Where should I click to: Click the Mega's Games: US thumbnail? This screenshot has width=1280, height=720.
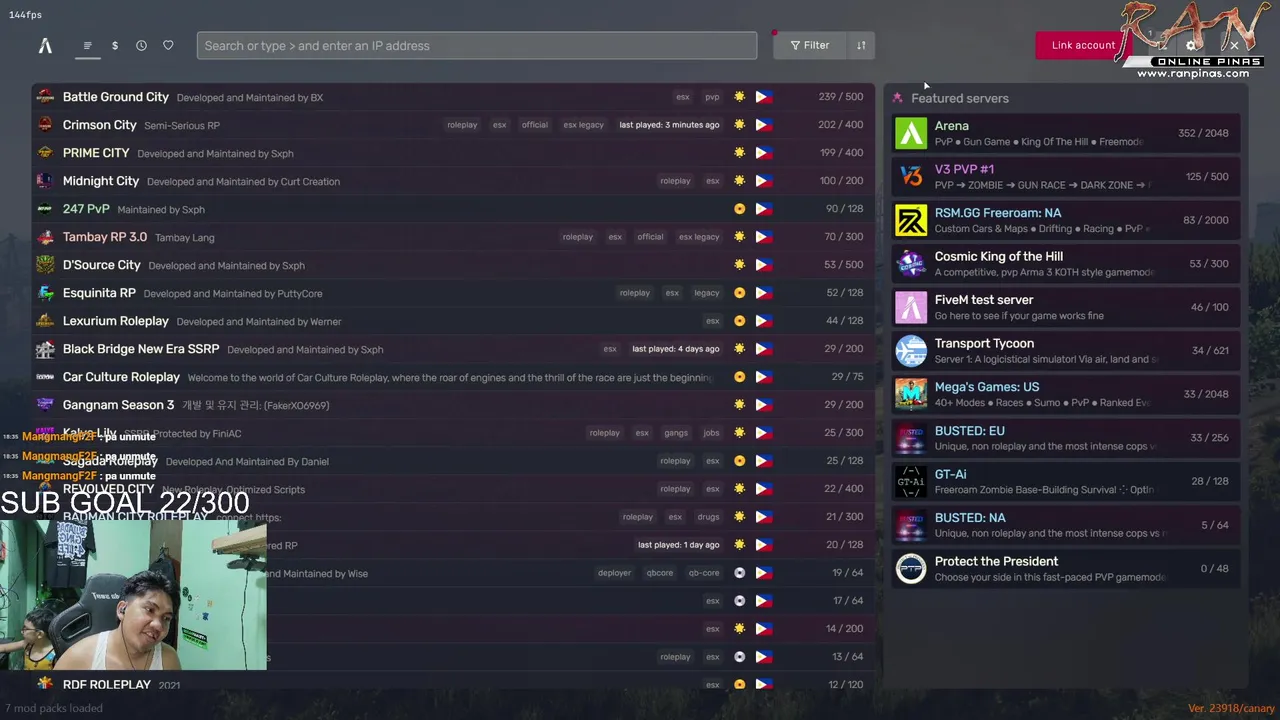(911, 394)
